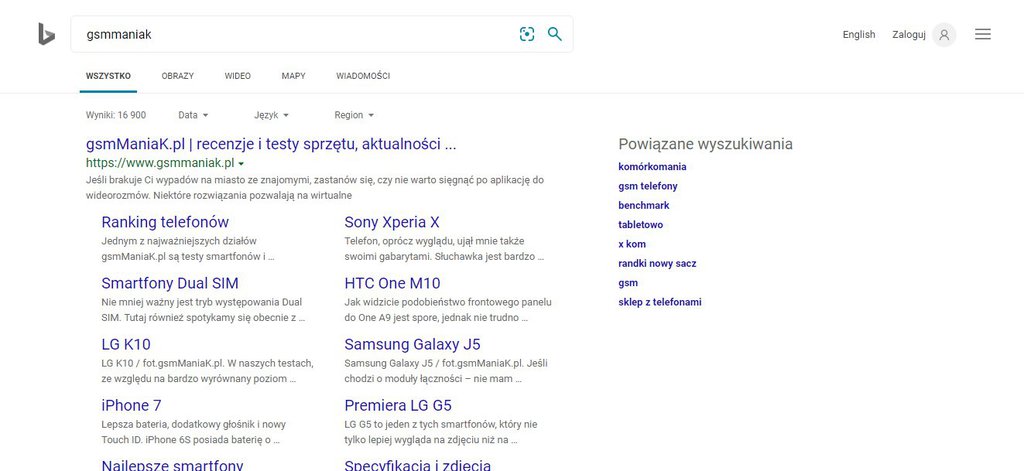Expand the Język filter dropdown
The width and height of the screenshot is (1024, 471).
pos(271,115)
